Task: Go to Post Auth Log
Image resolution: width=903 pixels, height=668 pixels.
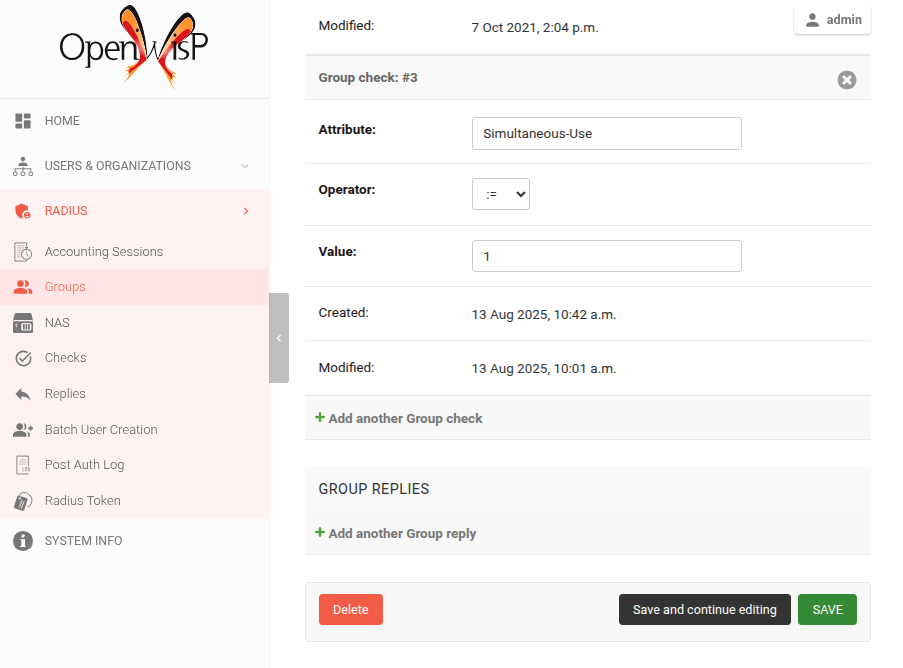Action: [x=84, y=465]
